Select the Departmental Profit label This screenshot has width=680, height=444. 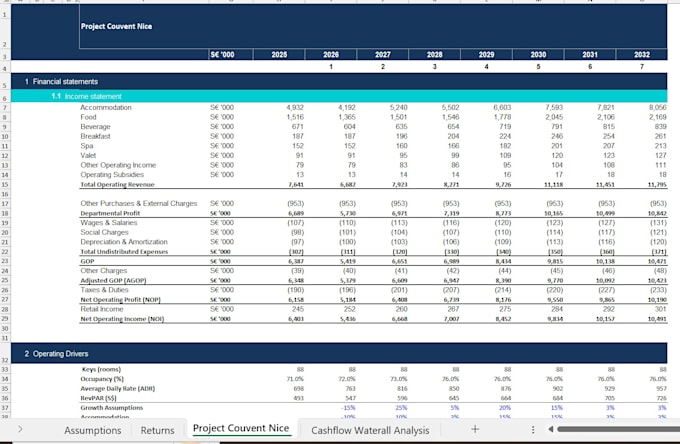[110, 213]
